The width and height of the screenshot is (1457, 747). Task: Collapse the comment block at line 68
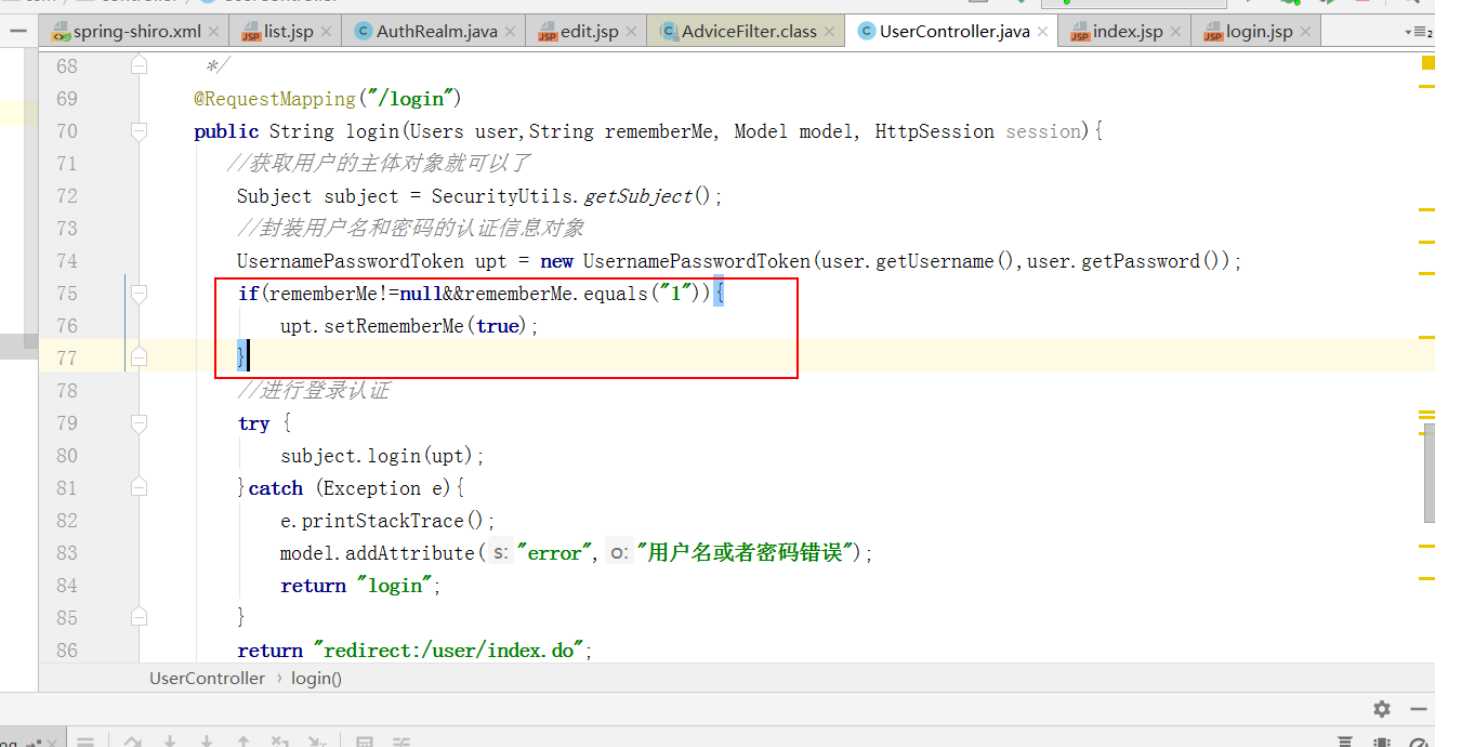click(139, 66)
